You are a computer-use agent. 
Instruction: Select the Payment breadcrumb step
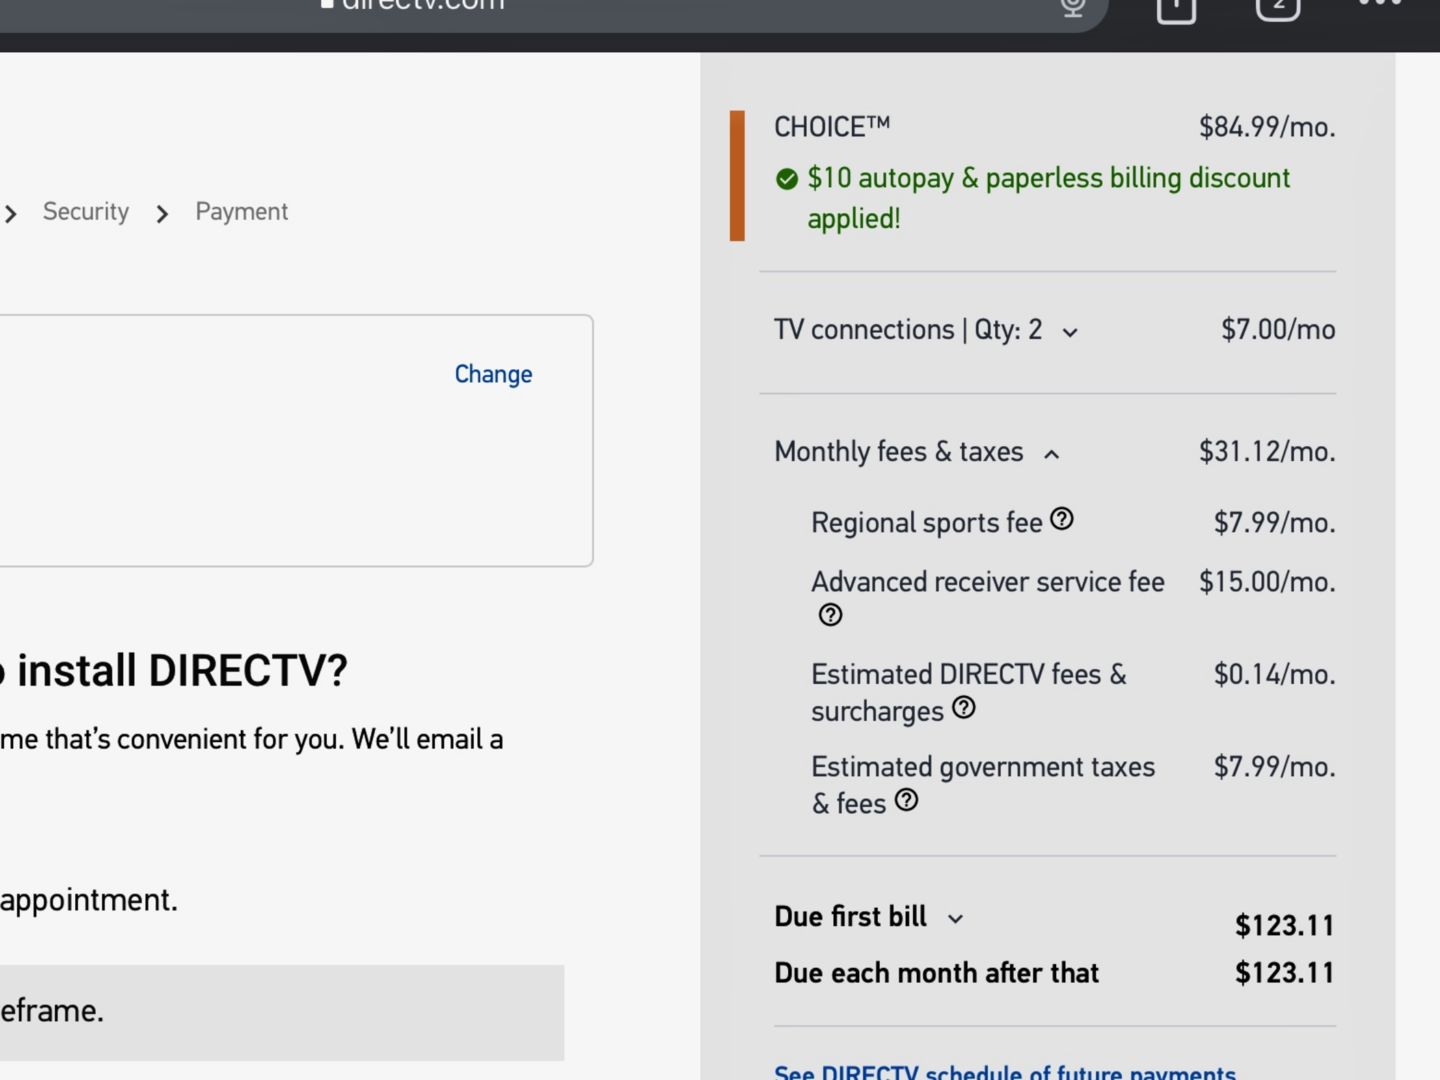point(241,212)
